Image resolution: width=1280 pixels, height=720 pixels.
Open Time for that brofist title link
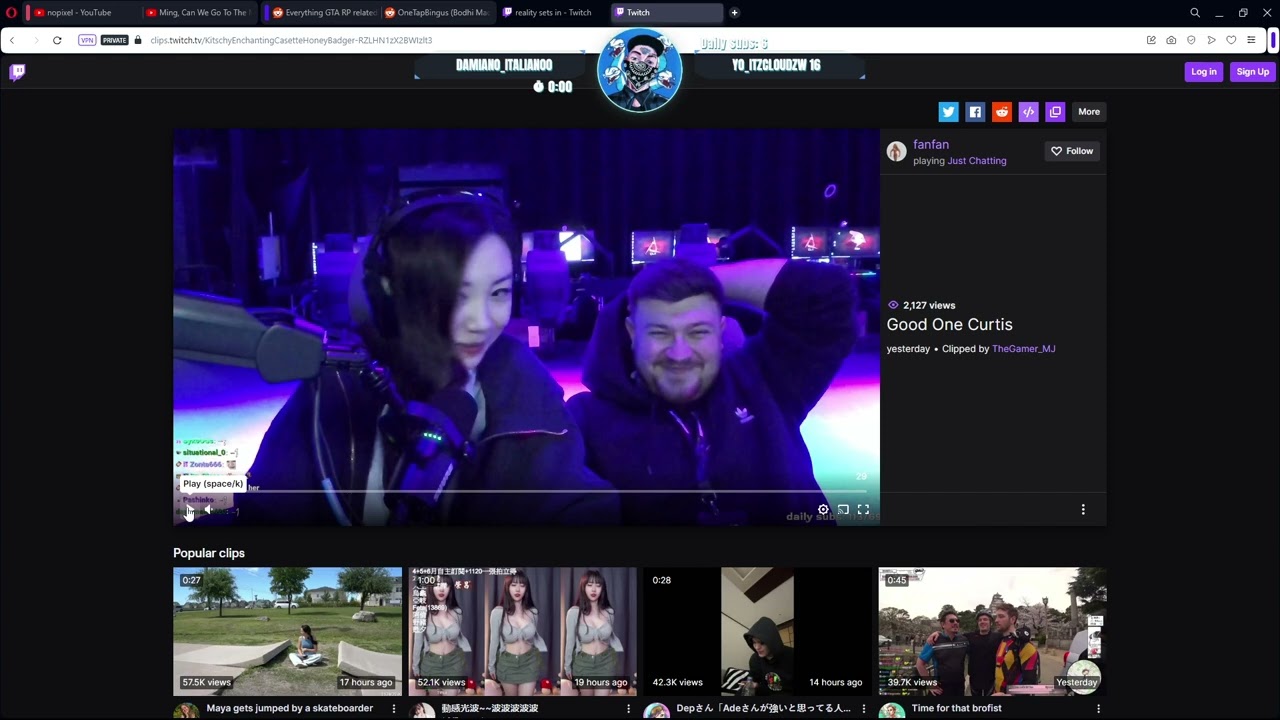tap(956, 708)
